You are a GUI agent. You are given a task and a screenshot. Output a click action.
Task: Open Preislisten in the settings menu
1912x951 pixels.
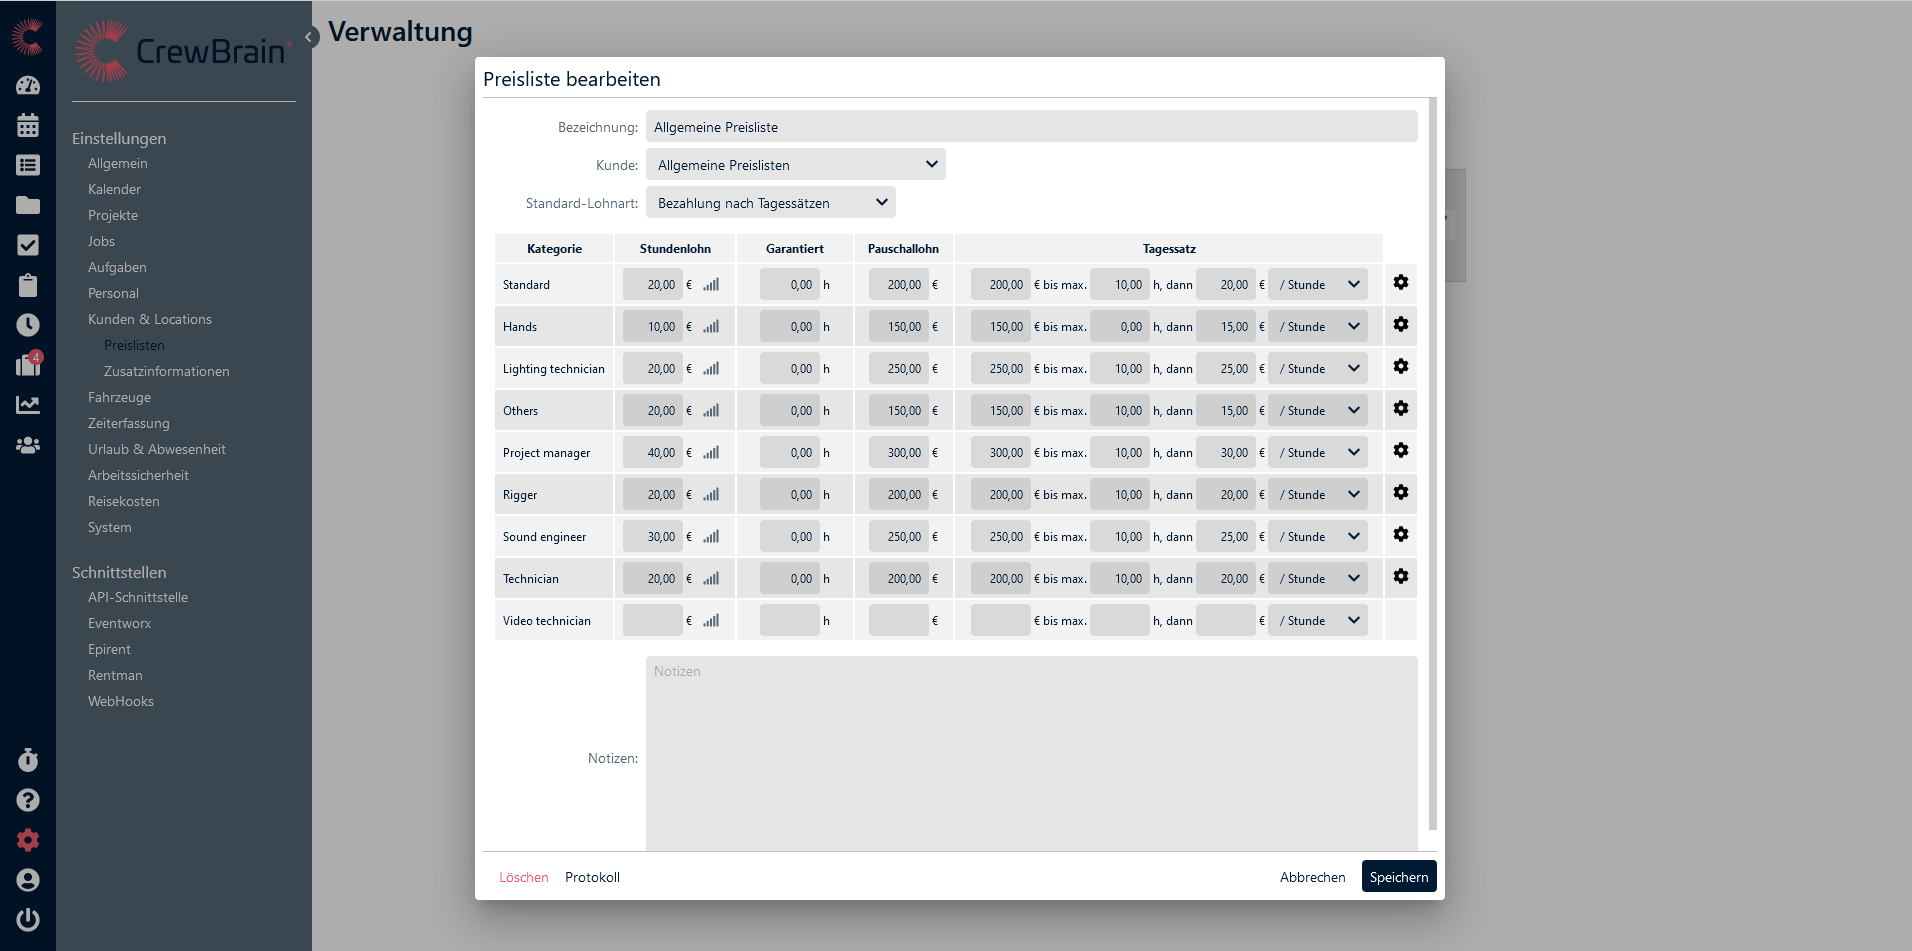134,345
